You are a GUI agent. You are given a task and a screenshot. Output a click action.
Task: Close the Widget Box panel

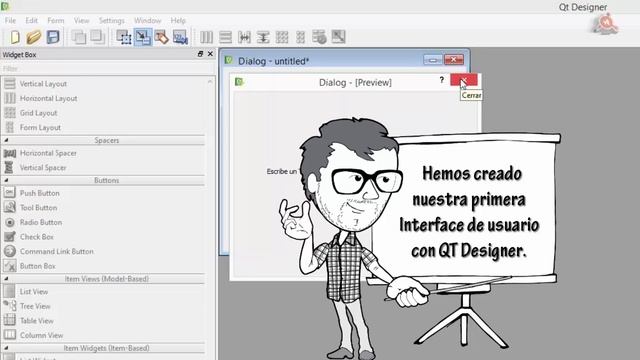point(210,54)
